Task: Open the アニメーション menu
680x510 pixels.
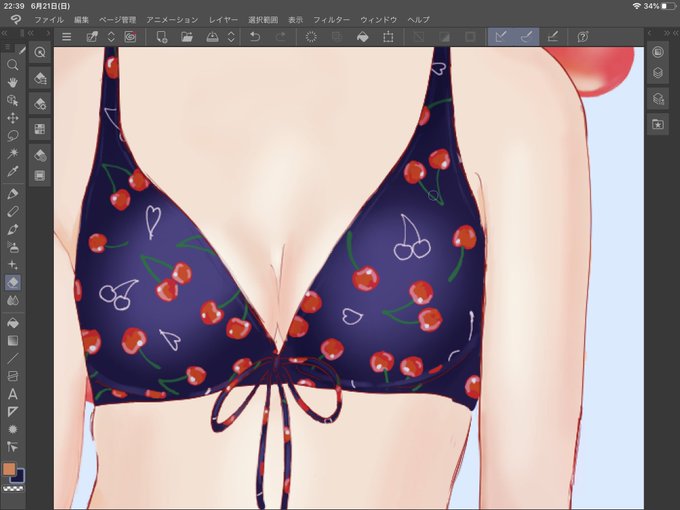Action: [x=172, y=20]
